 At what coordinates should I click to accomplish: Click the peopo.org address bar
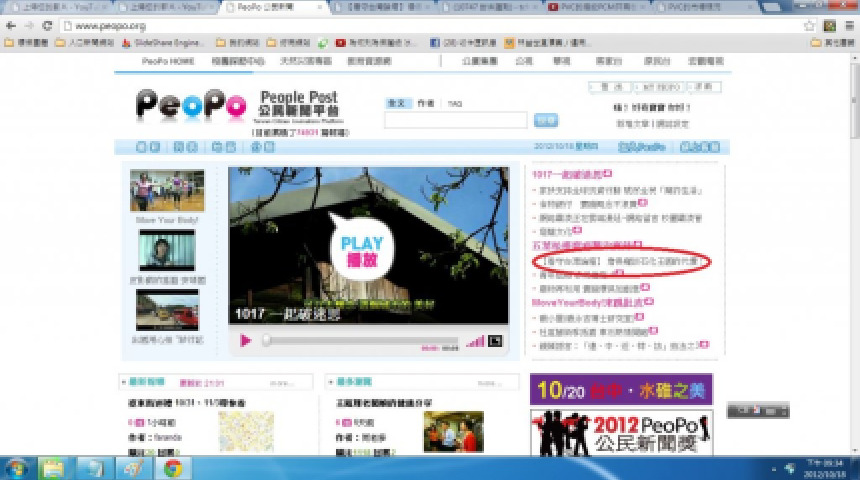coord(400,25)
